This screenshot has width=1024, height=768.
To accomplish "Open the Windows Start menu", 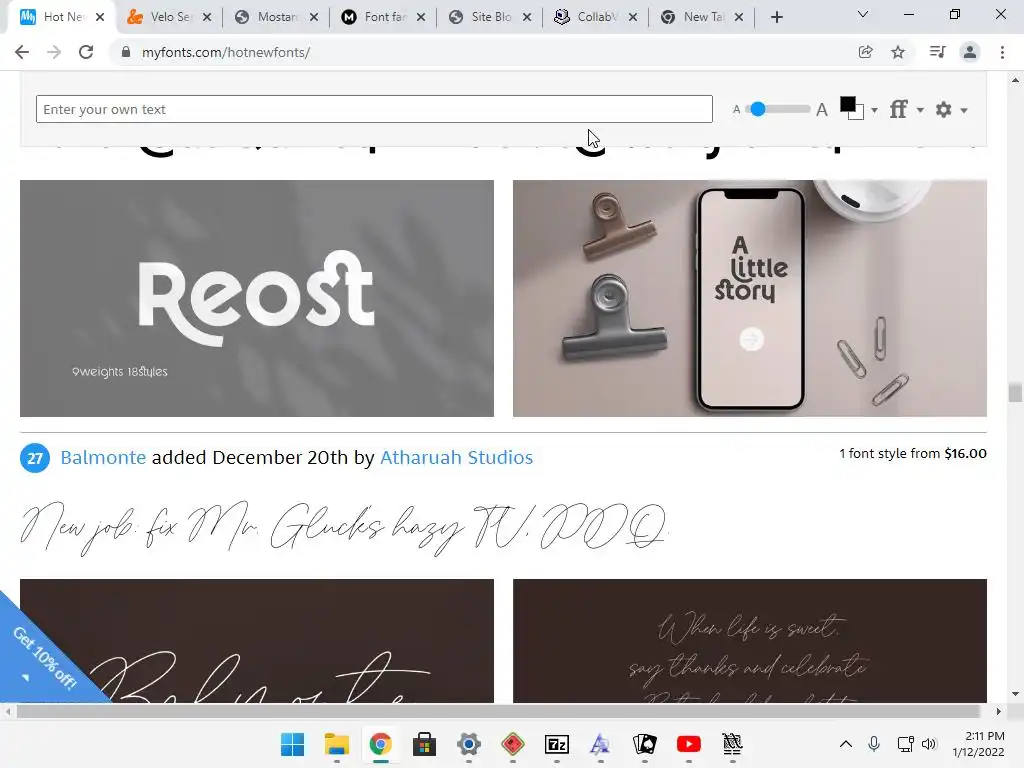I will pyautogui.click(x=292, y=744).
